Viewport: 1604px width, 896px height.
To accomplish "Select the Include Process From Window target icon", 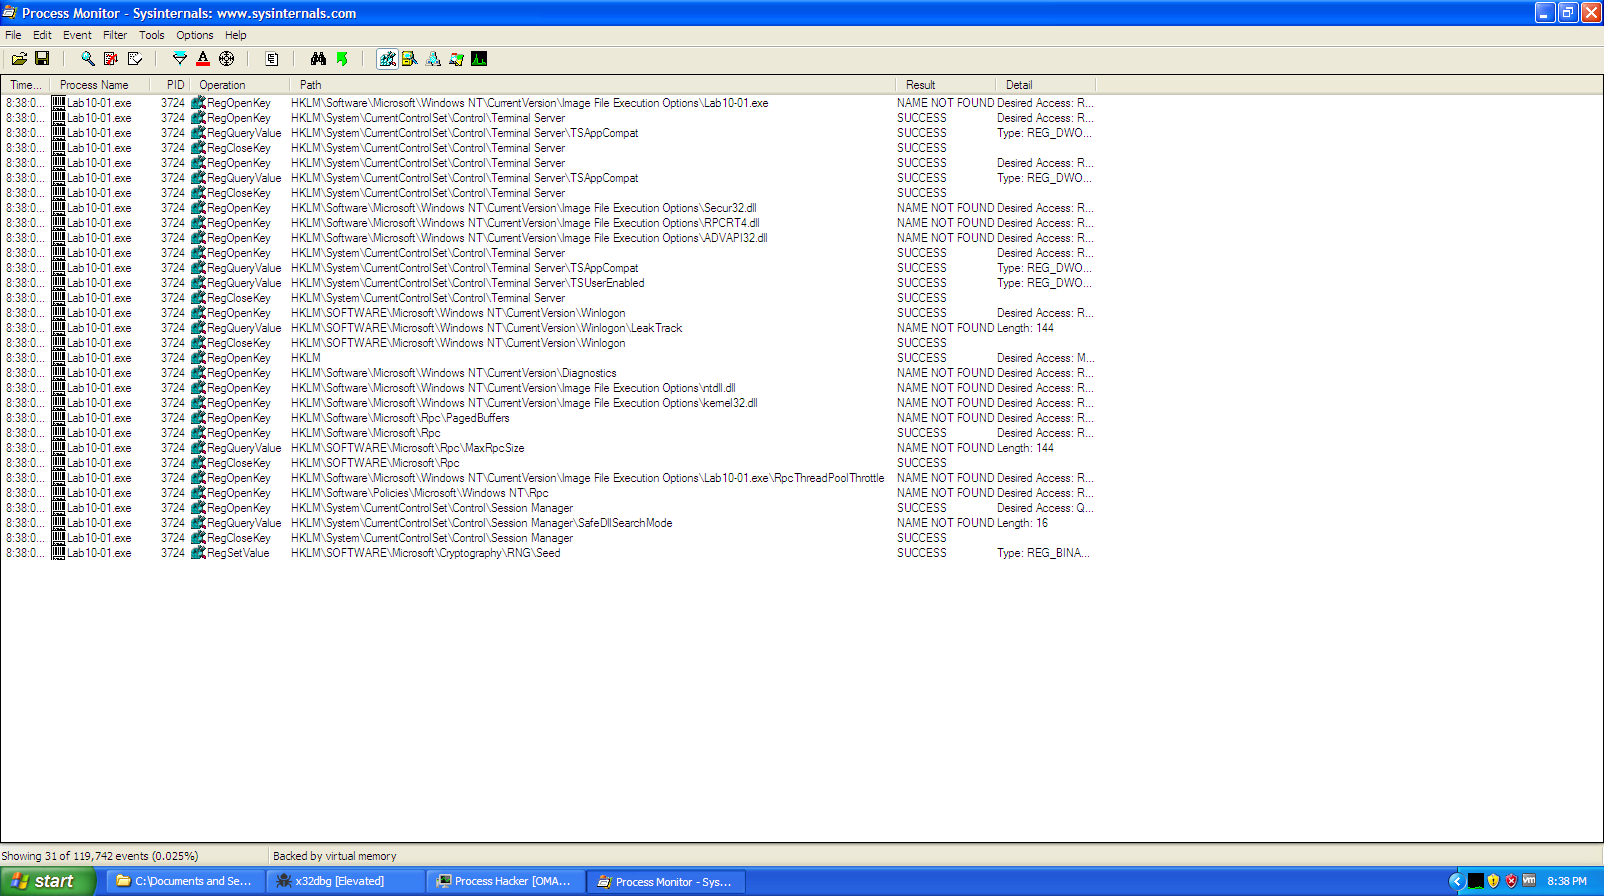I will 227,59.
